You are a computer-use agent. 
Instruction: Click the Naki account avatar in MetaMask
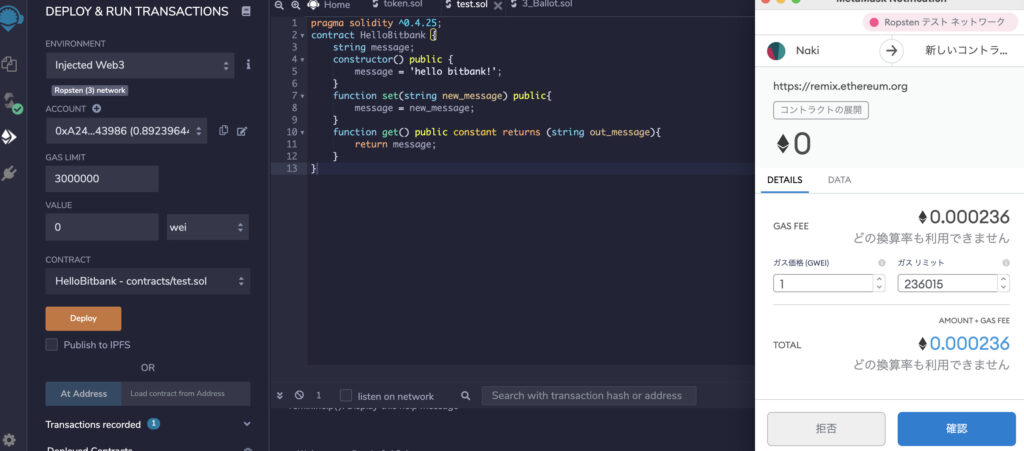coord(776,51)
